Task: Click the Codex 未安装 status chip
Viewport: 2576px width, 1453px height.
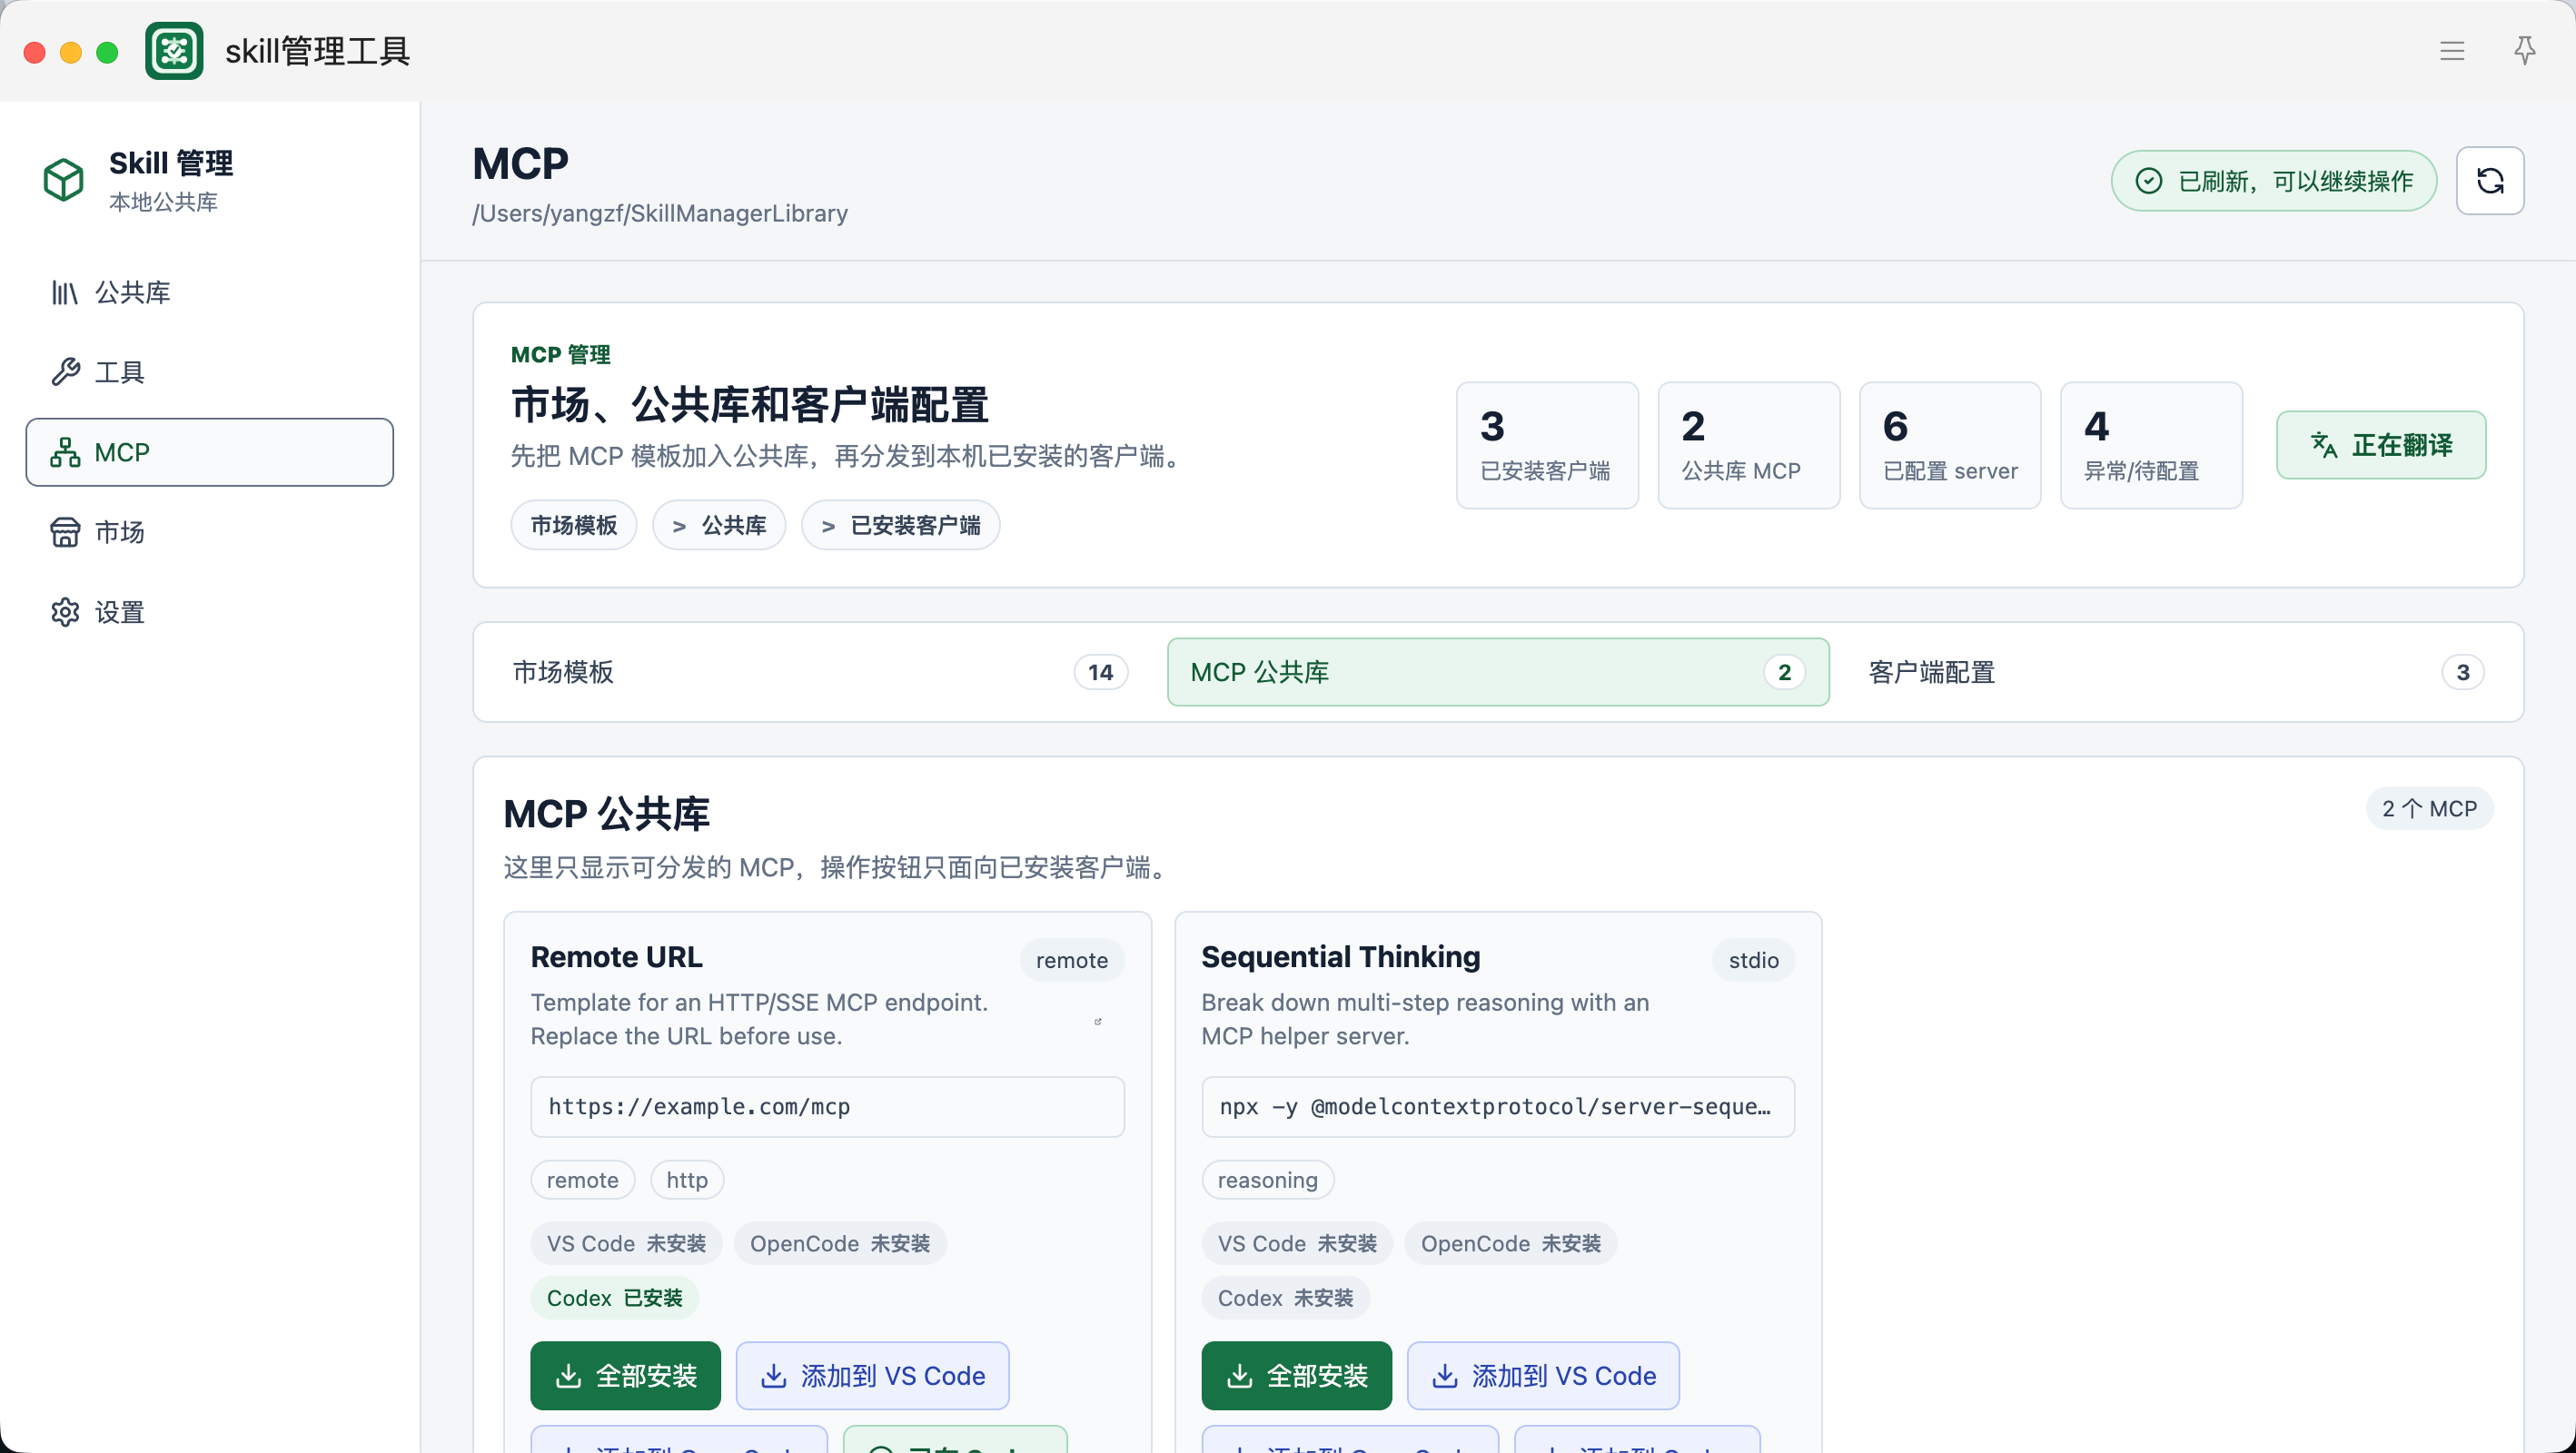Action: pyautogui.click(x=1285, y=1298)
